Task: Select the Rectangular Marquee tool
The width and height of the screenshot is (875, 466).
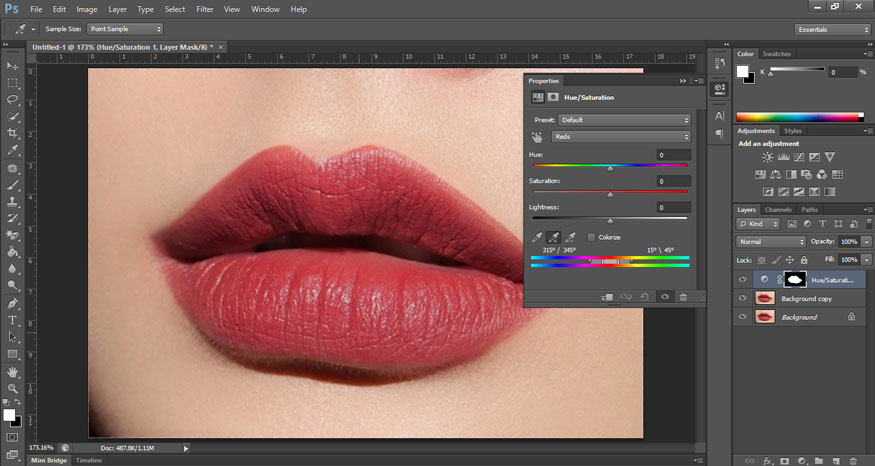Action: (x=12, y=83)
